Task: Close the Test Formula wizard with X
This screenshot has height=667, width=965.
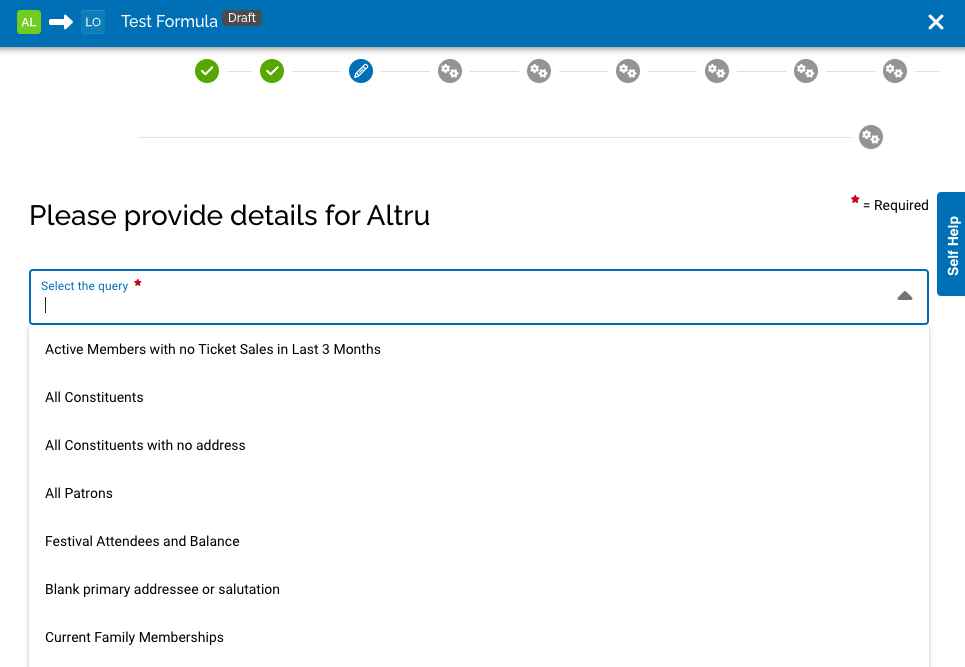Action: coord(936,22)
